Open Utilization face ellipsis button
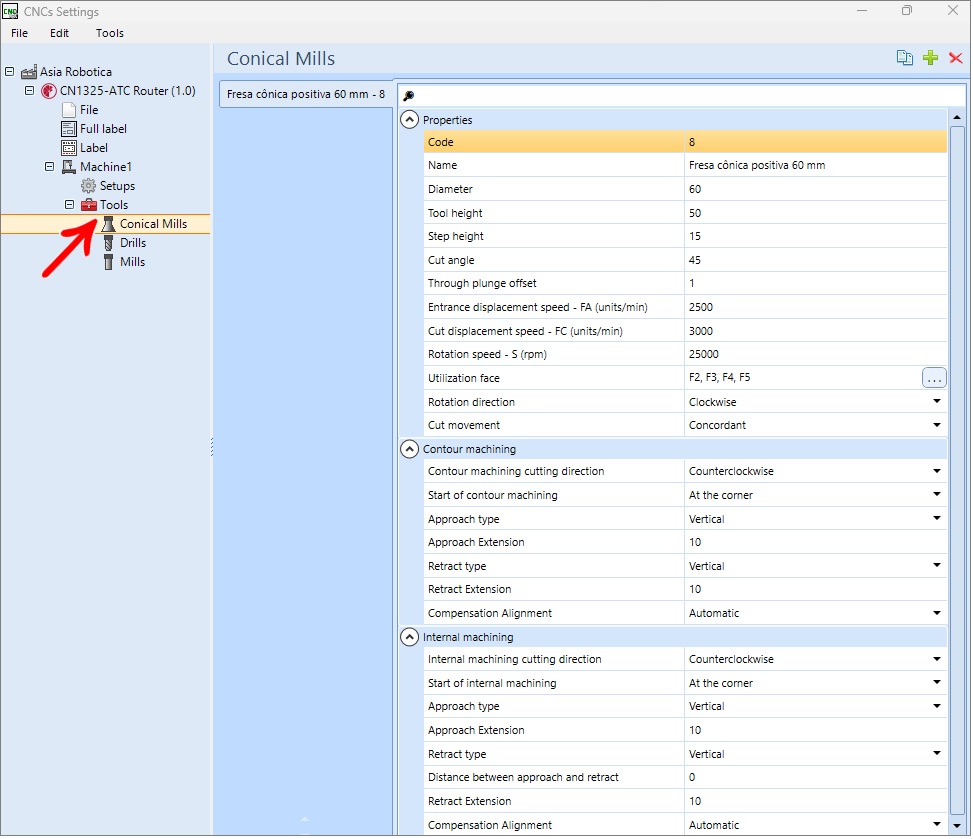 click(x=933, y=378)
